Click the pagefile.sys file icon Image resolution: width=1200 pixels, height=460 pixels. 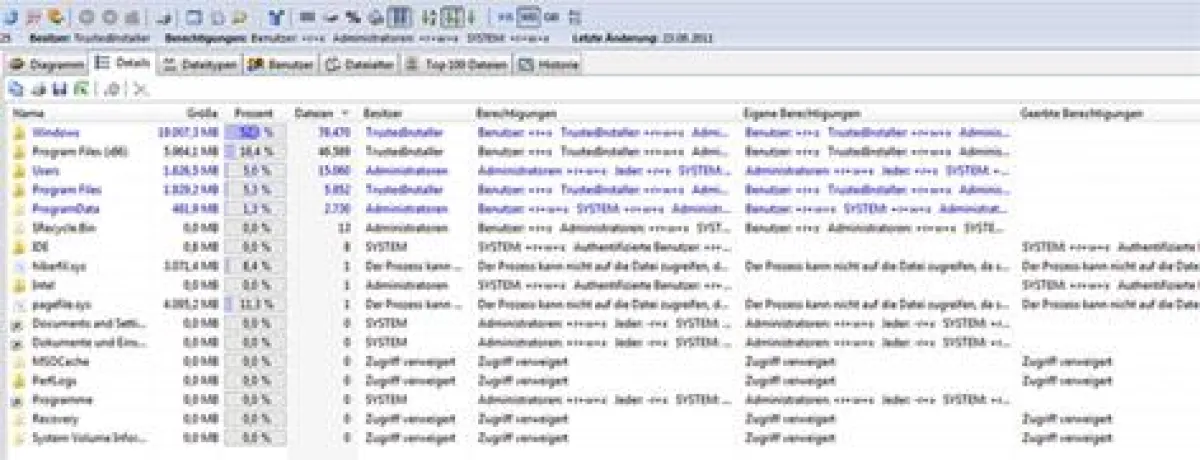18,304
